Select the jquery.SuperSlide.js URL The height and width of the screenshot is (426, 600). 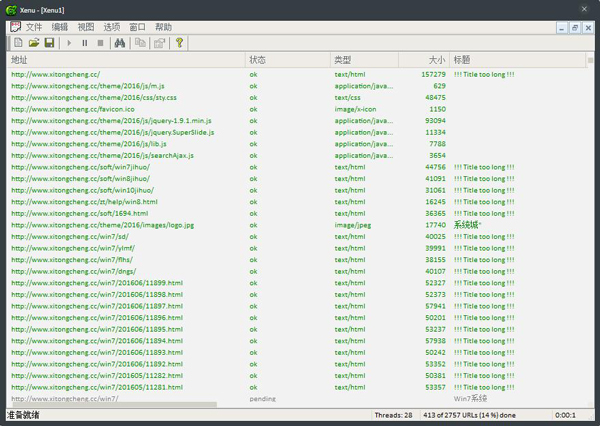click(112, 132)
